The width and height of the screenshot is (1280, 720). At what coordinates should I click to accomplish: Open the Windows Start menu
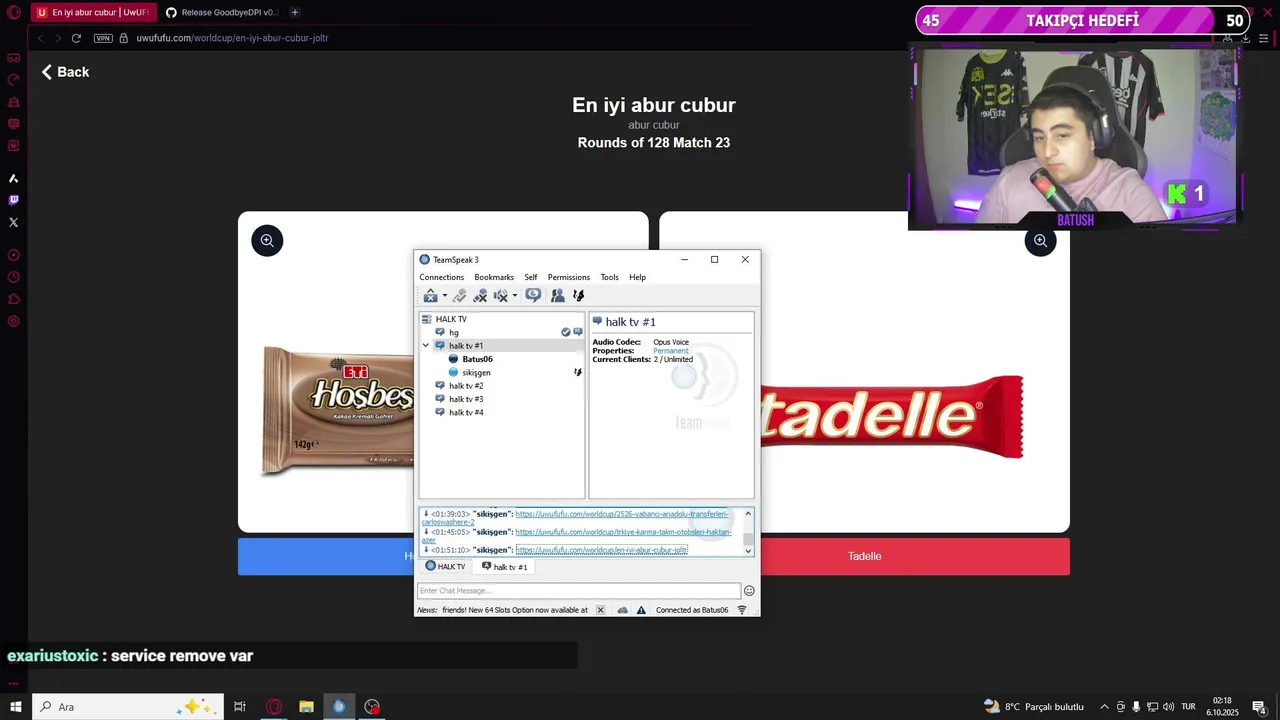15,707
